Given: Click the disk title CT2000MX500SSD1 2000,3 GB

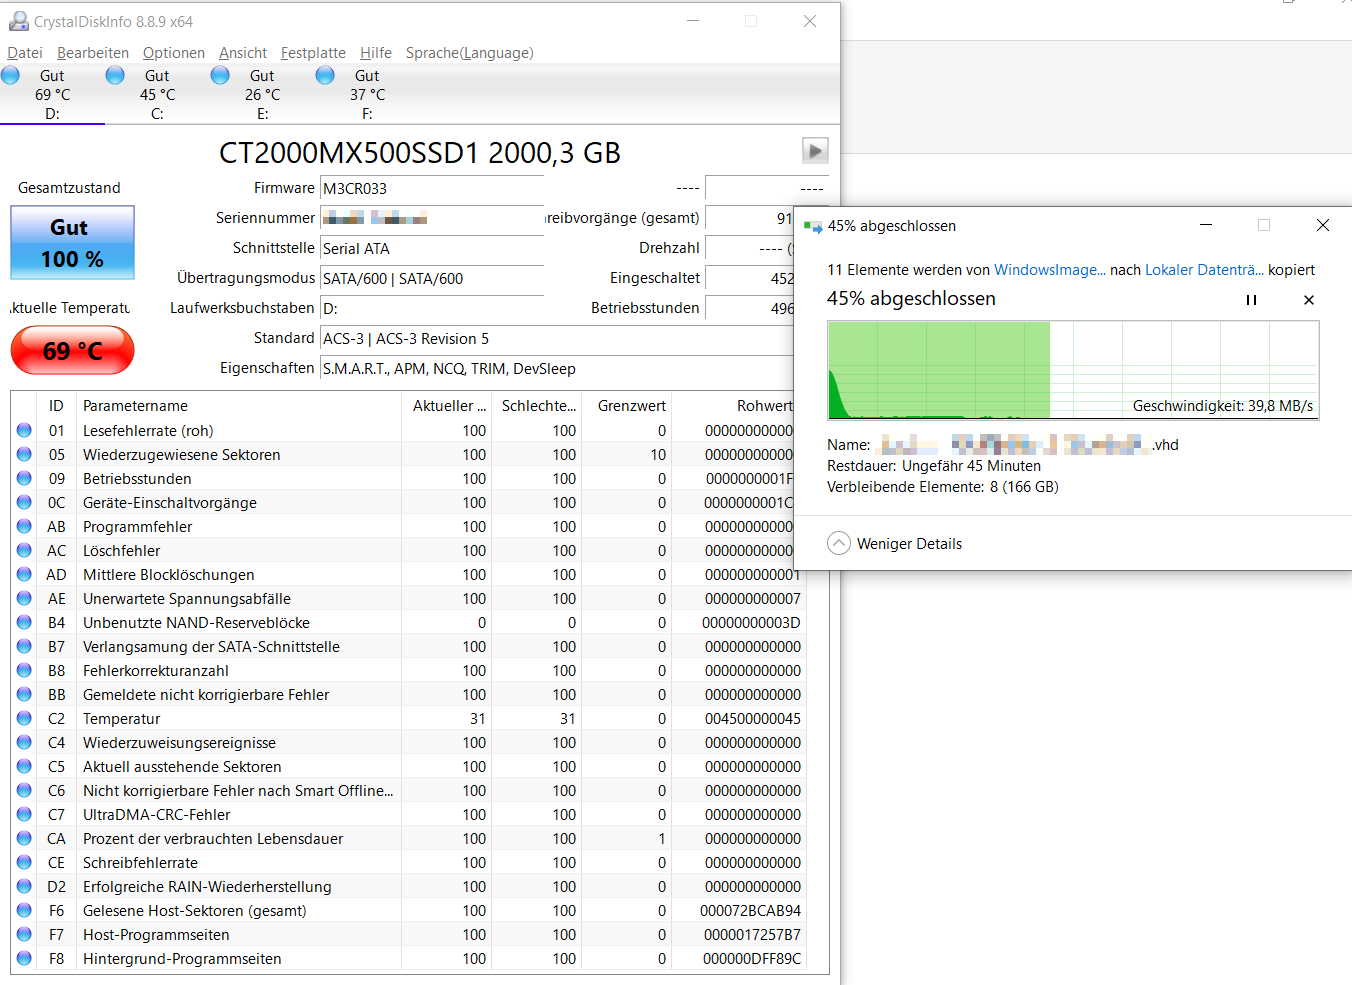Looking at the screenshot, I should click(420, 152).
